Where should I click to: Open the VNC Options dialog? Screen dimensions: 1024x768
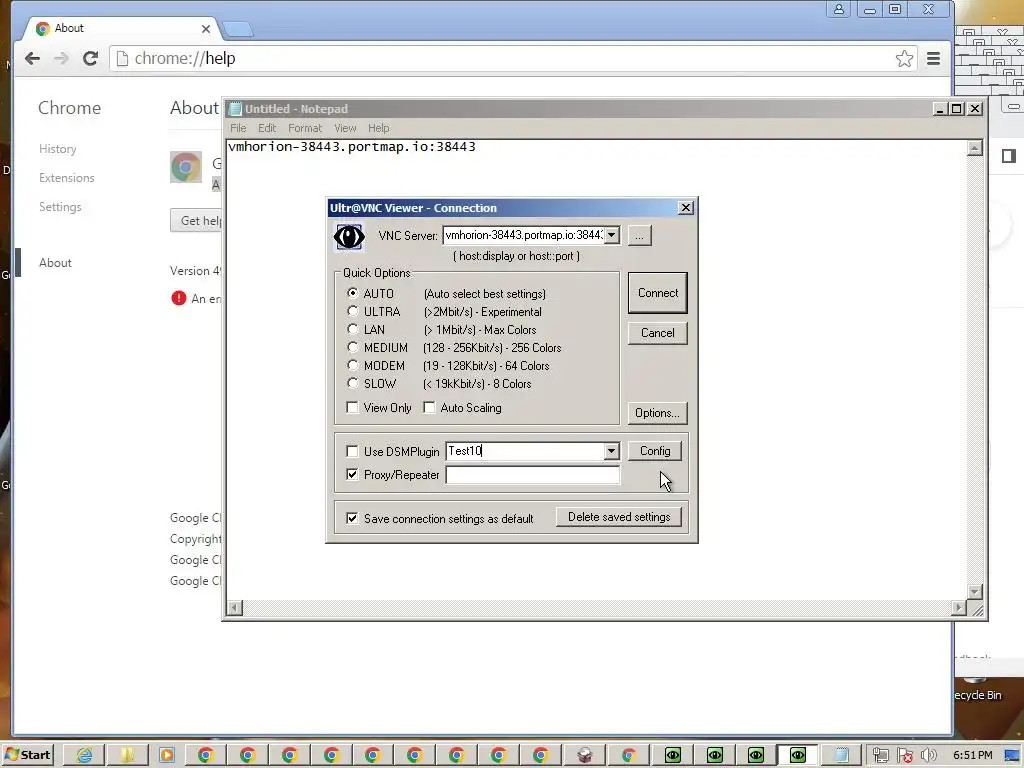point(658,413)
